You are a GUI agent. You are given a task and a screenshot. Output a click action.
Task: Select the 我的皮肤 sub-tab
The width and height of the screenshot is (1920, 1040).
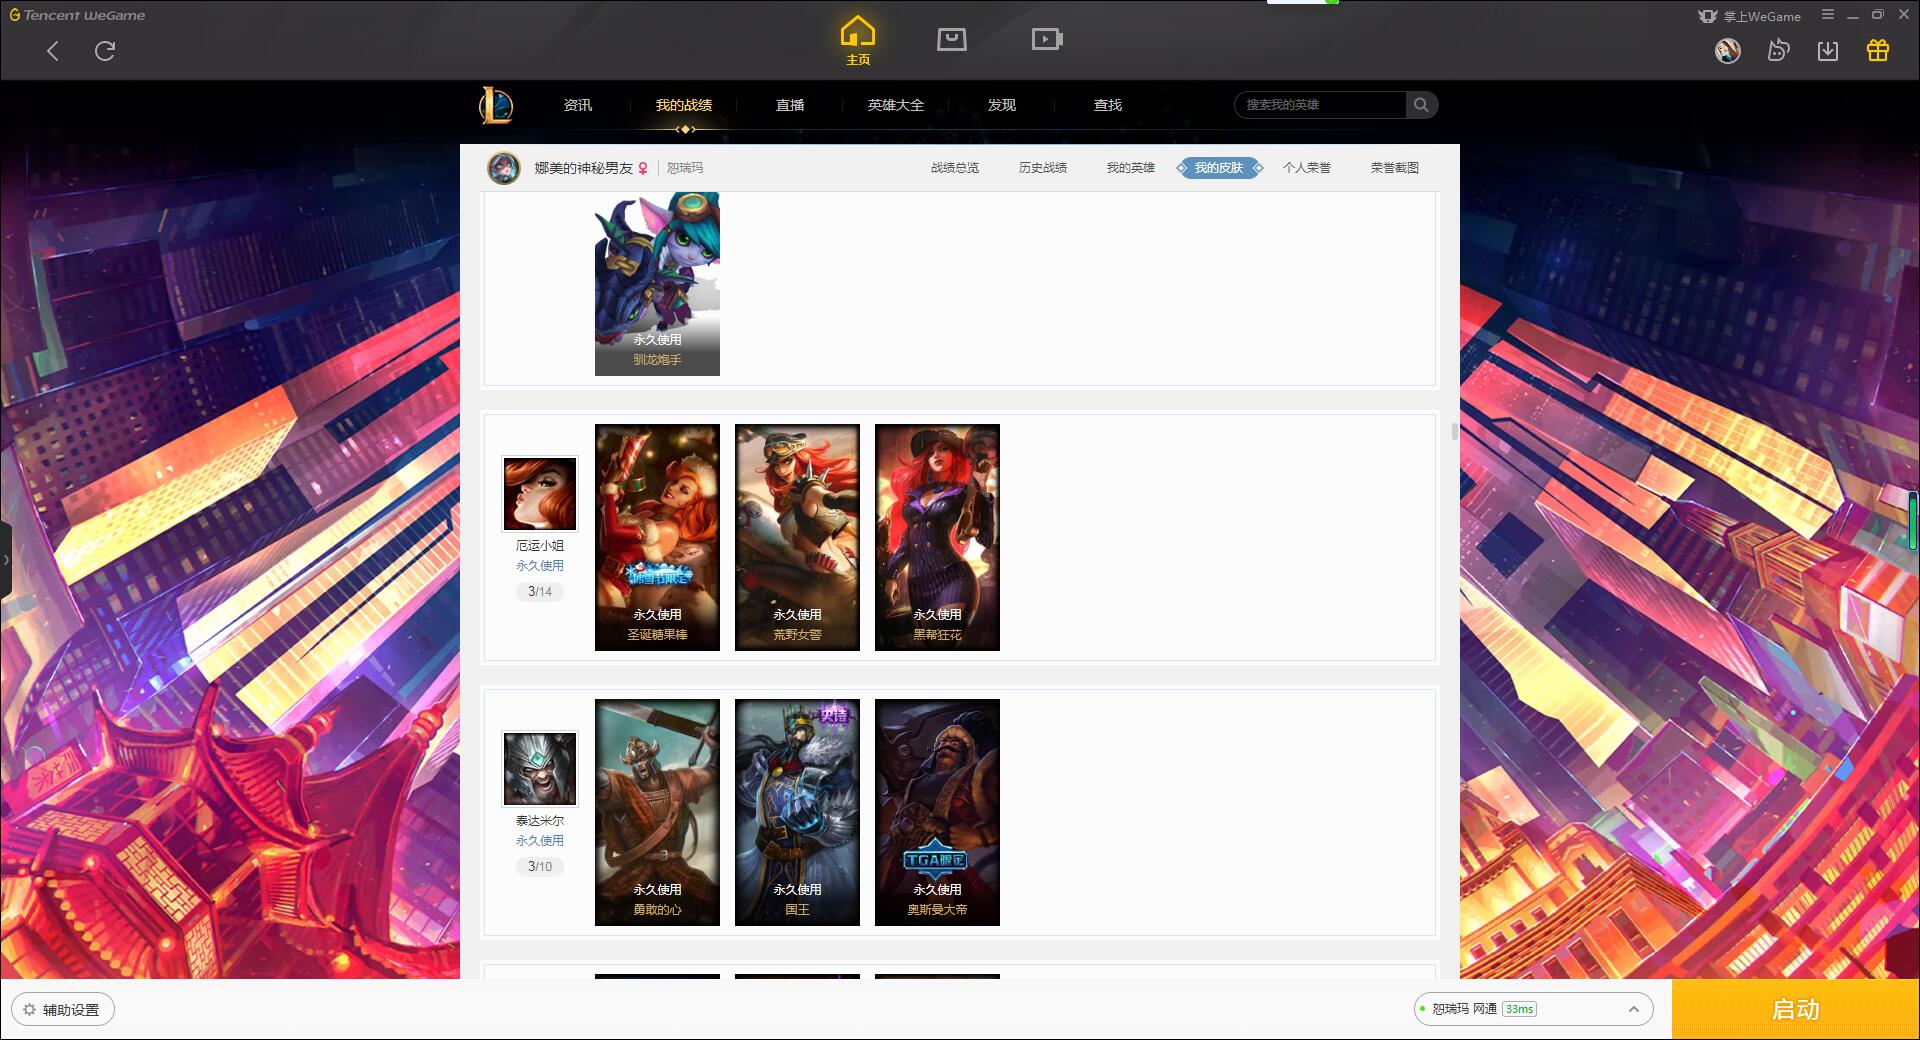tap(1219, 168)
